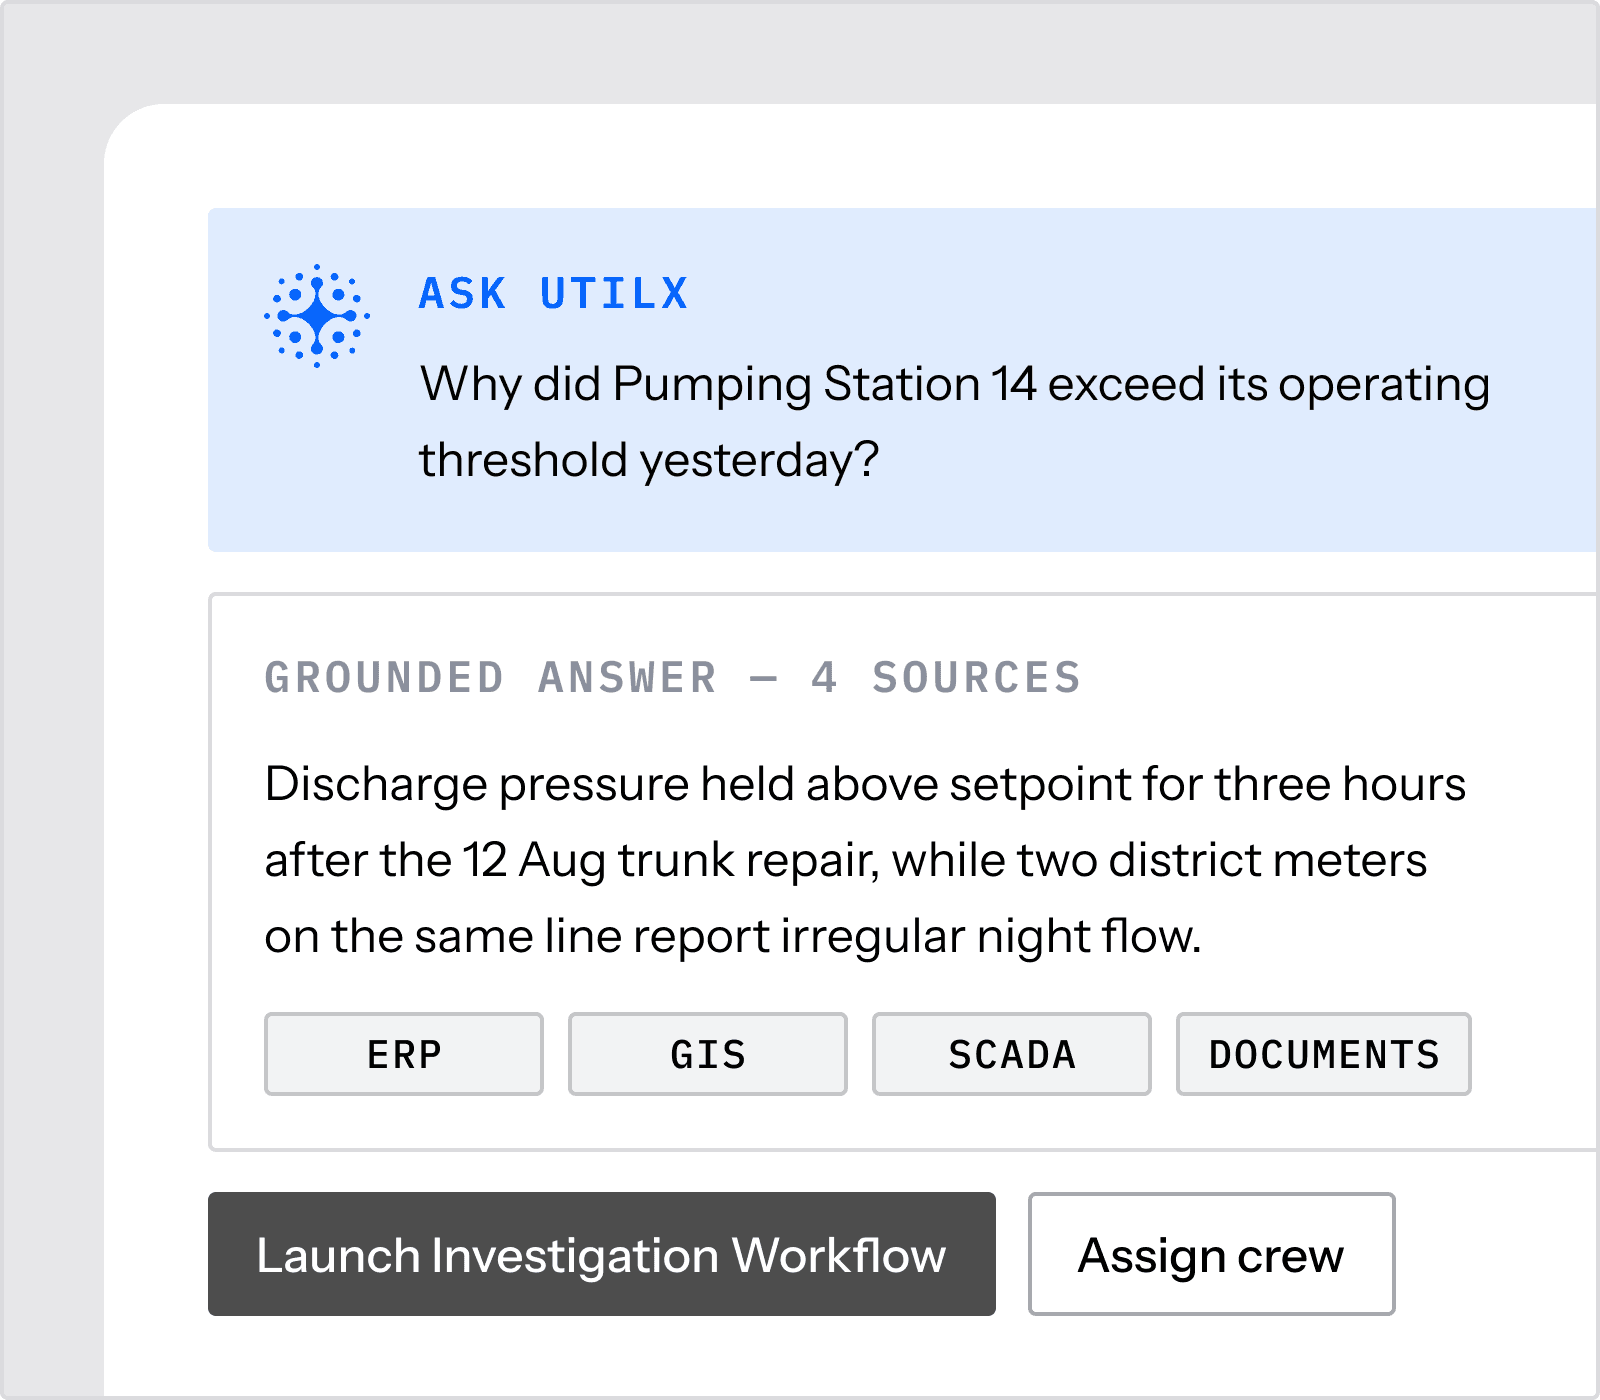Click the UtilX sparkle logo icon

click(317, 316)
